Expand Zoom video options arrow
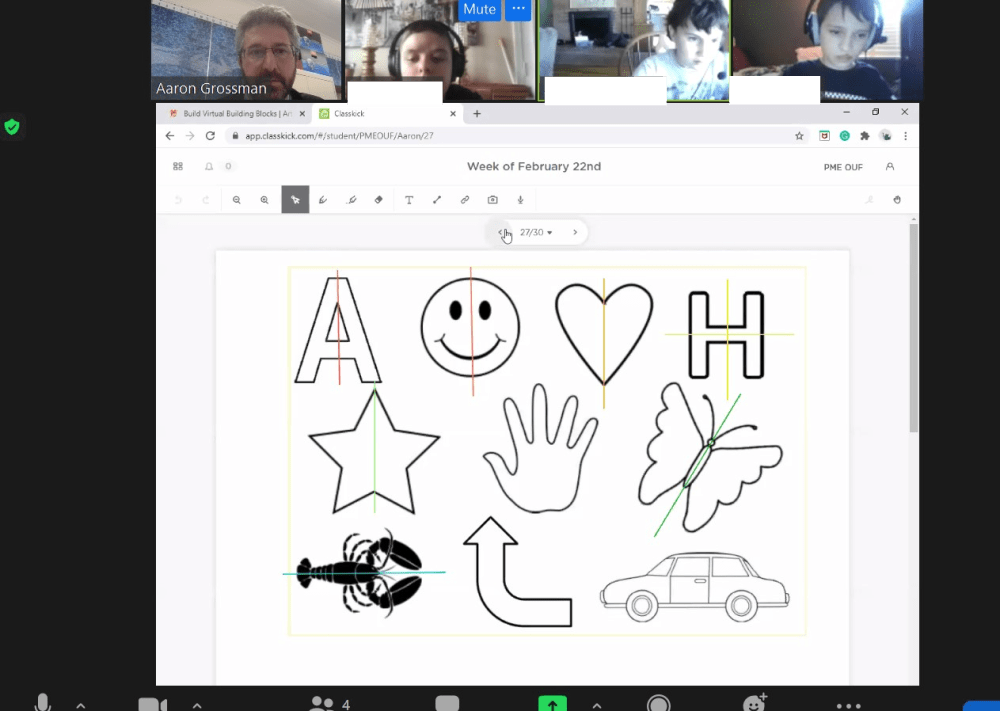This screenshot has width=1000, height=711. pos(196,704)
